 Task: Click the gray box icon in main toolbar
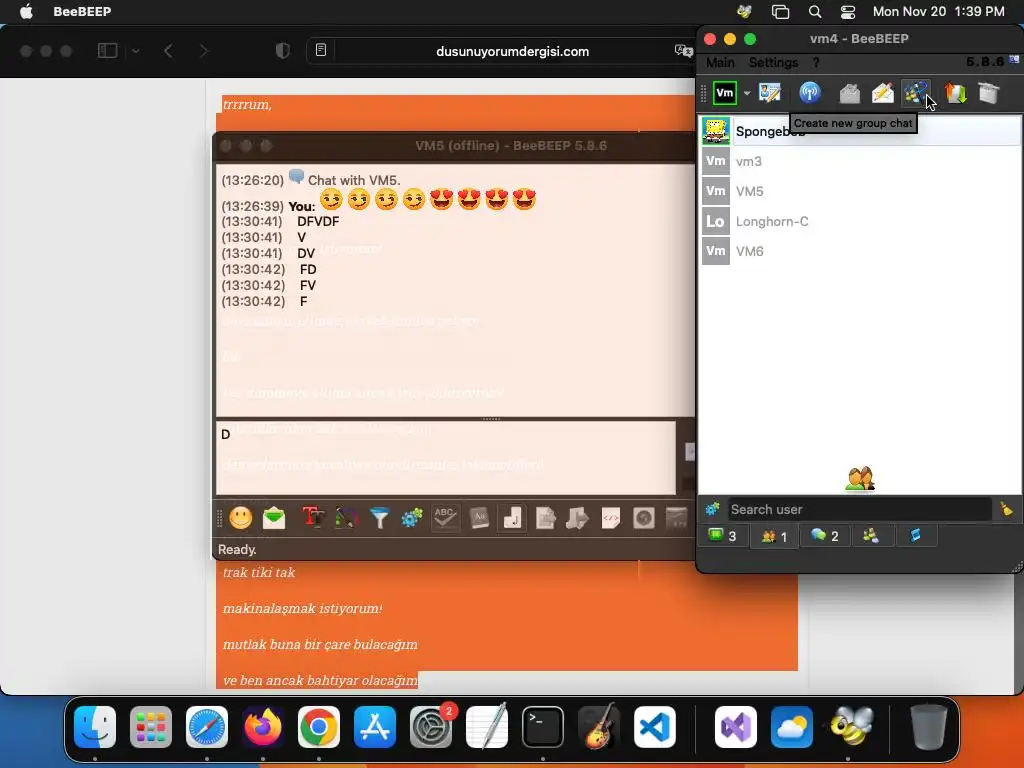click(989, 93)
